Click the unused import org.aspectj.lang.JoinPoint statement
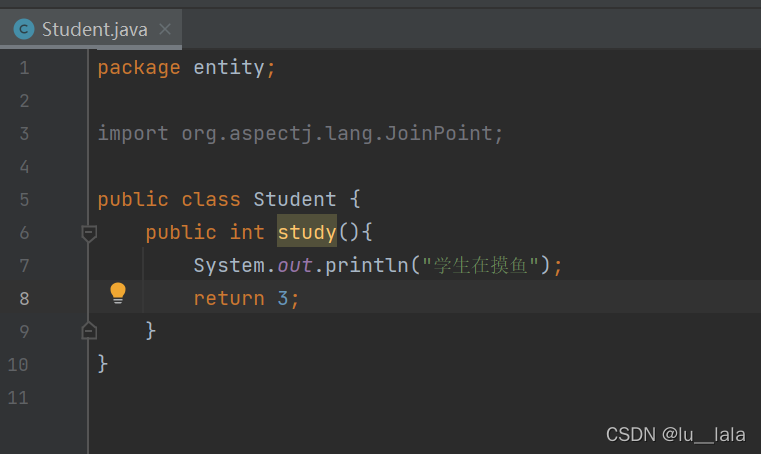 point(300,134)
